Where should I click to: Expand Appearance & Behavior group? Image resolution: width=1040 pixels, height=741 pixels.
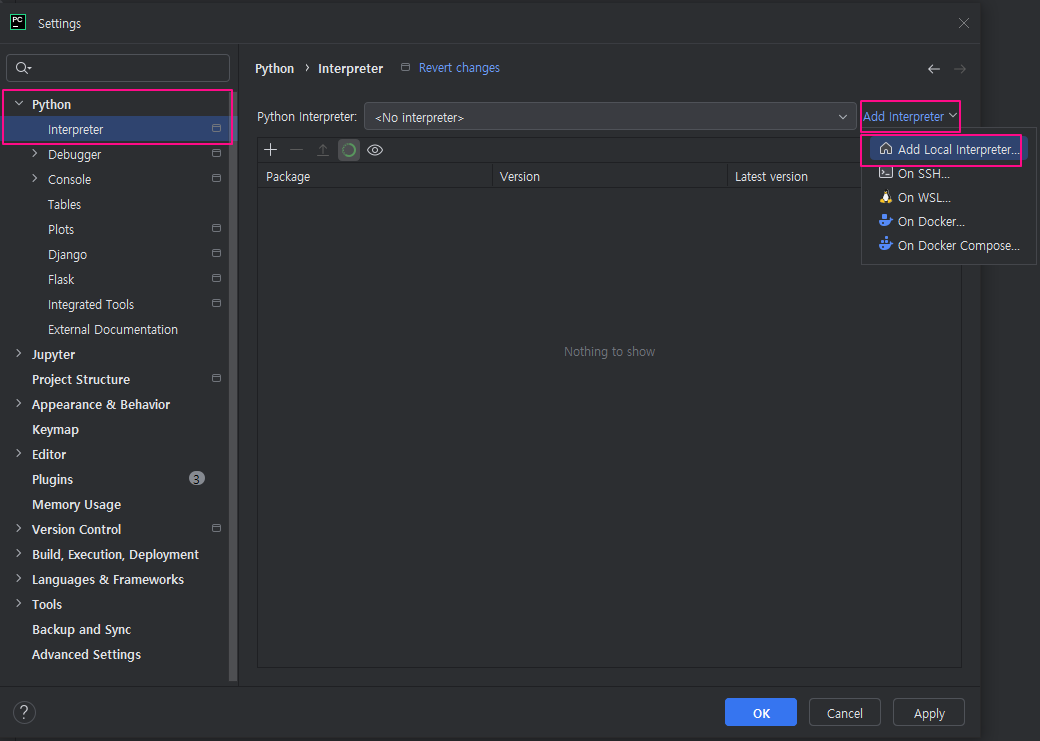coord(19,404)
